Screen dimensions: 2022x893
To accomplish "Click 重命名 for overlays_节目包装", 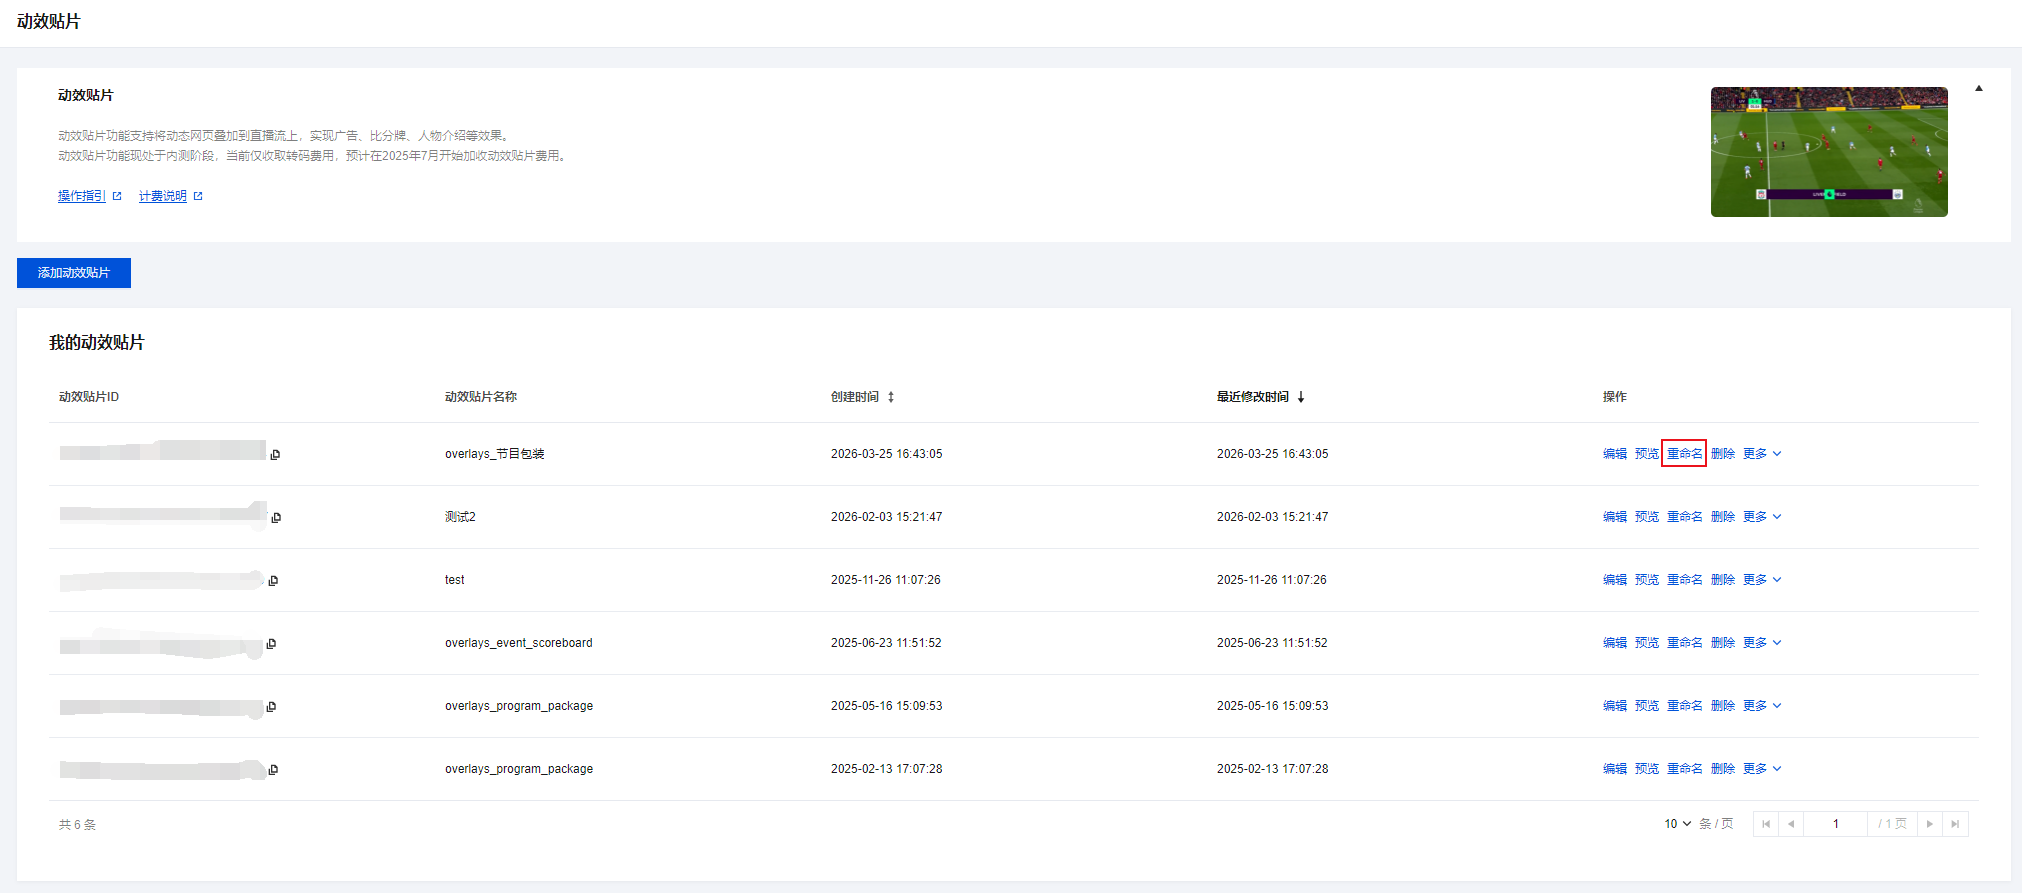I will (1684, 454).
